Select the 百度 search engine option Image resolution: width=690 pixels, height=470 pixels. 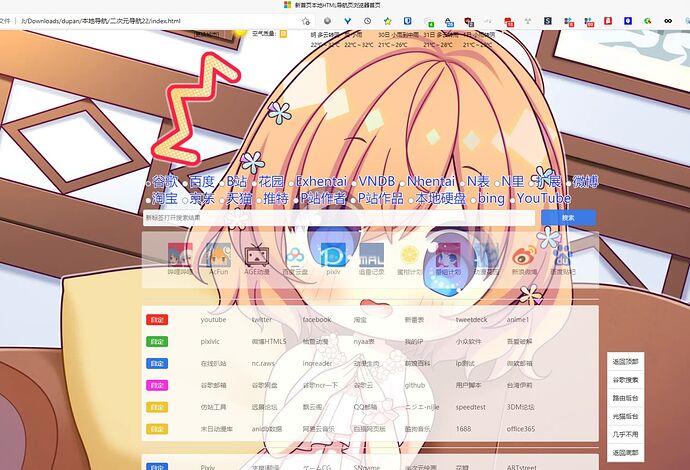202,181
